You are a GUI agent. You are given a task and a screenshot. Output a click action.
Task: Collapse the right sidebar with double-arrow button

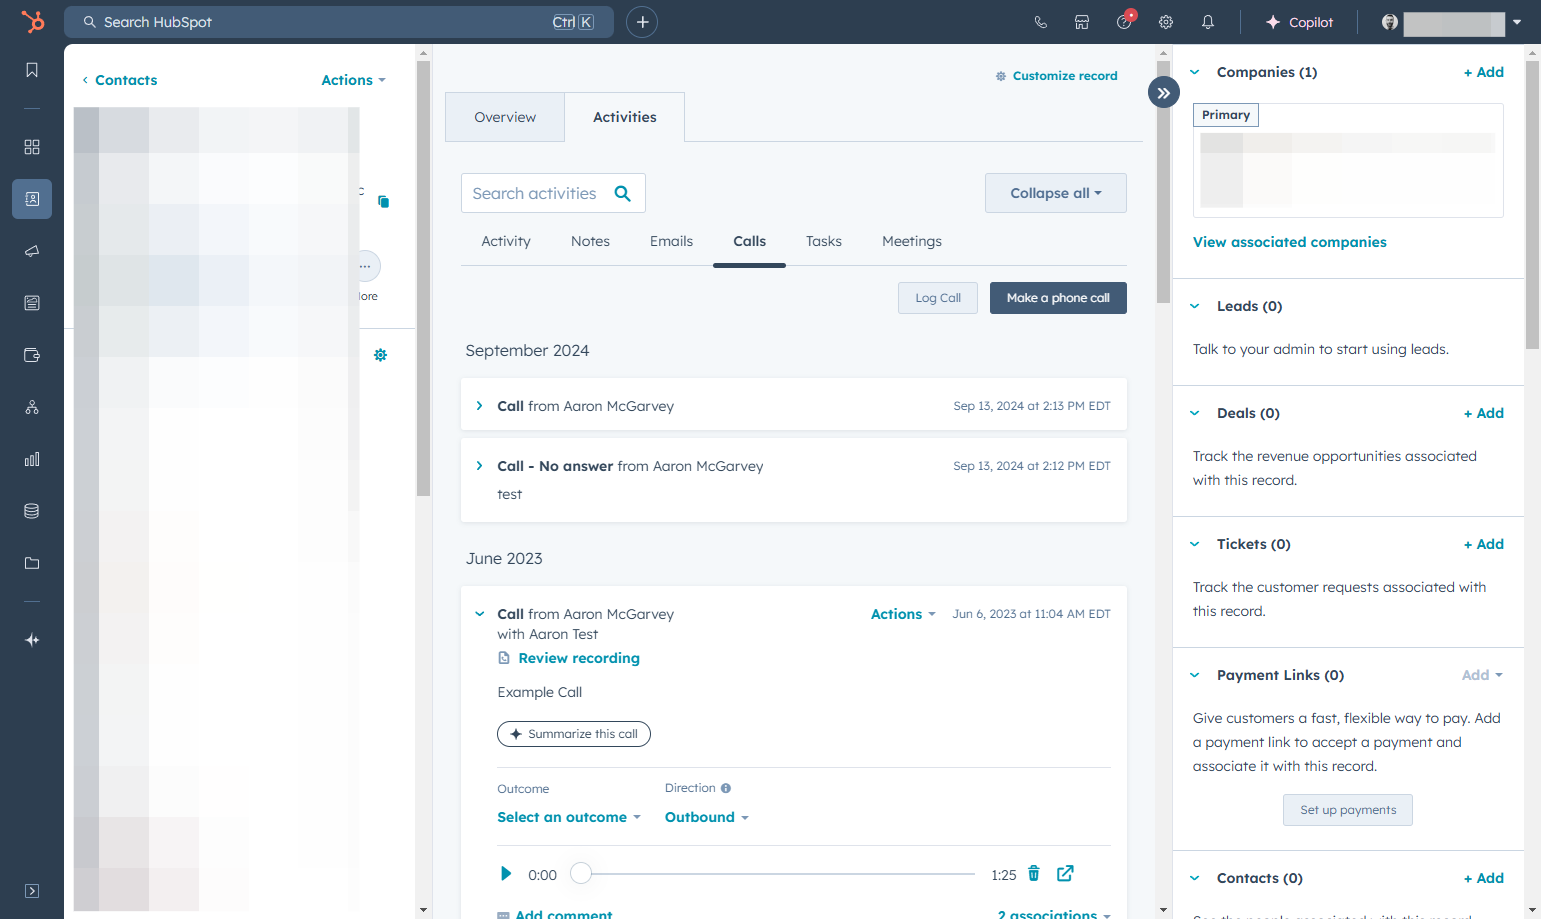click(x=1164, y=93)
